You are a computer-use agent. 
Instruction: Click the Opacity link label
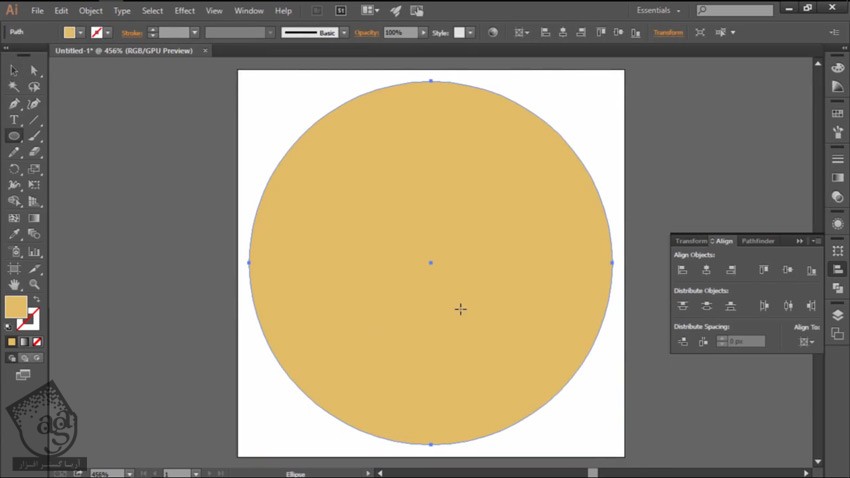366,33
